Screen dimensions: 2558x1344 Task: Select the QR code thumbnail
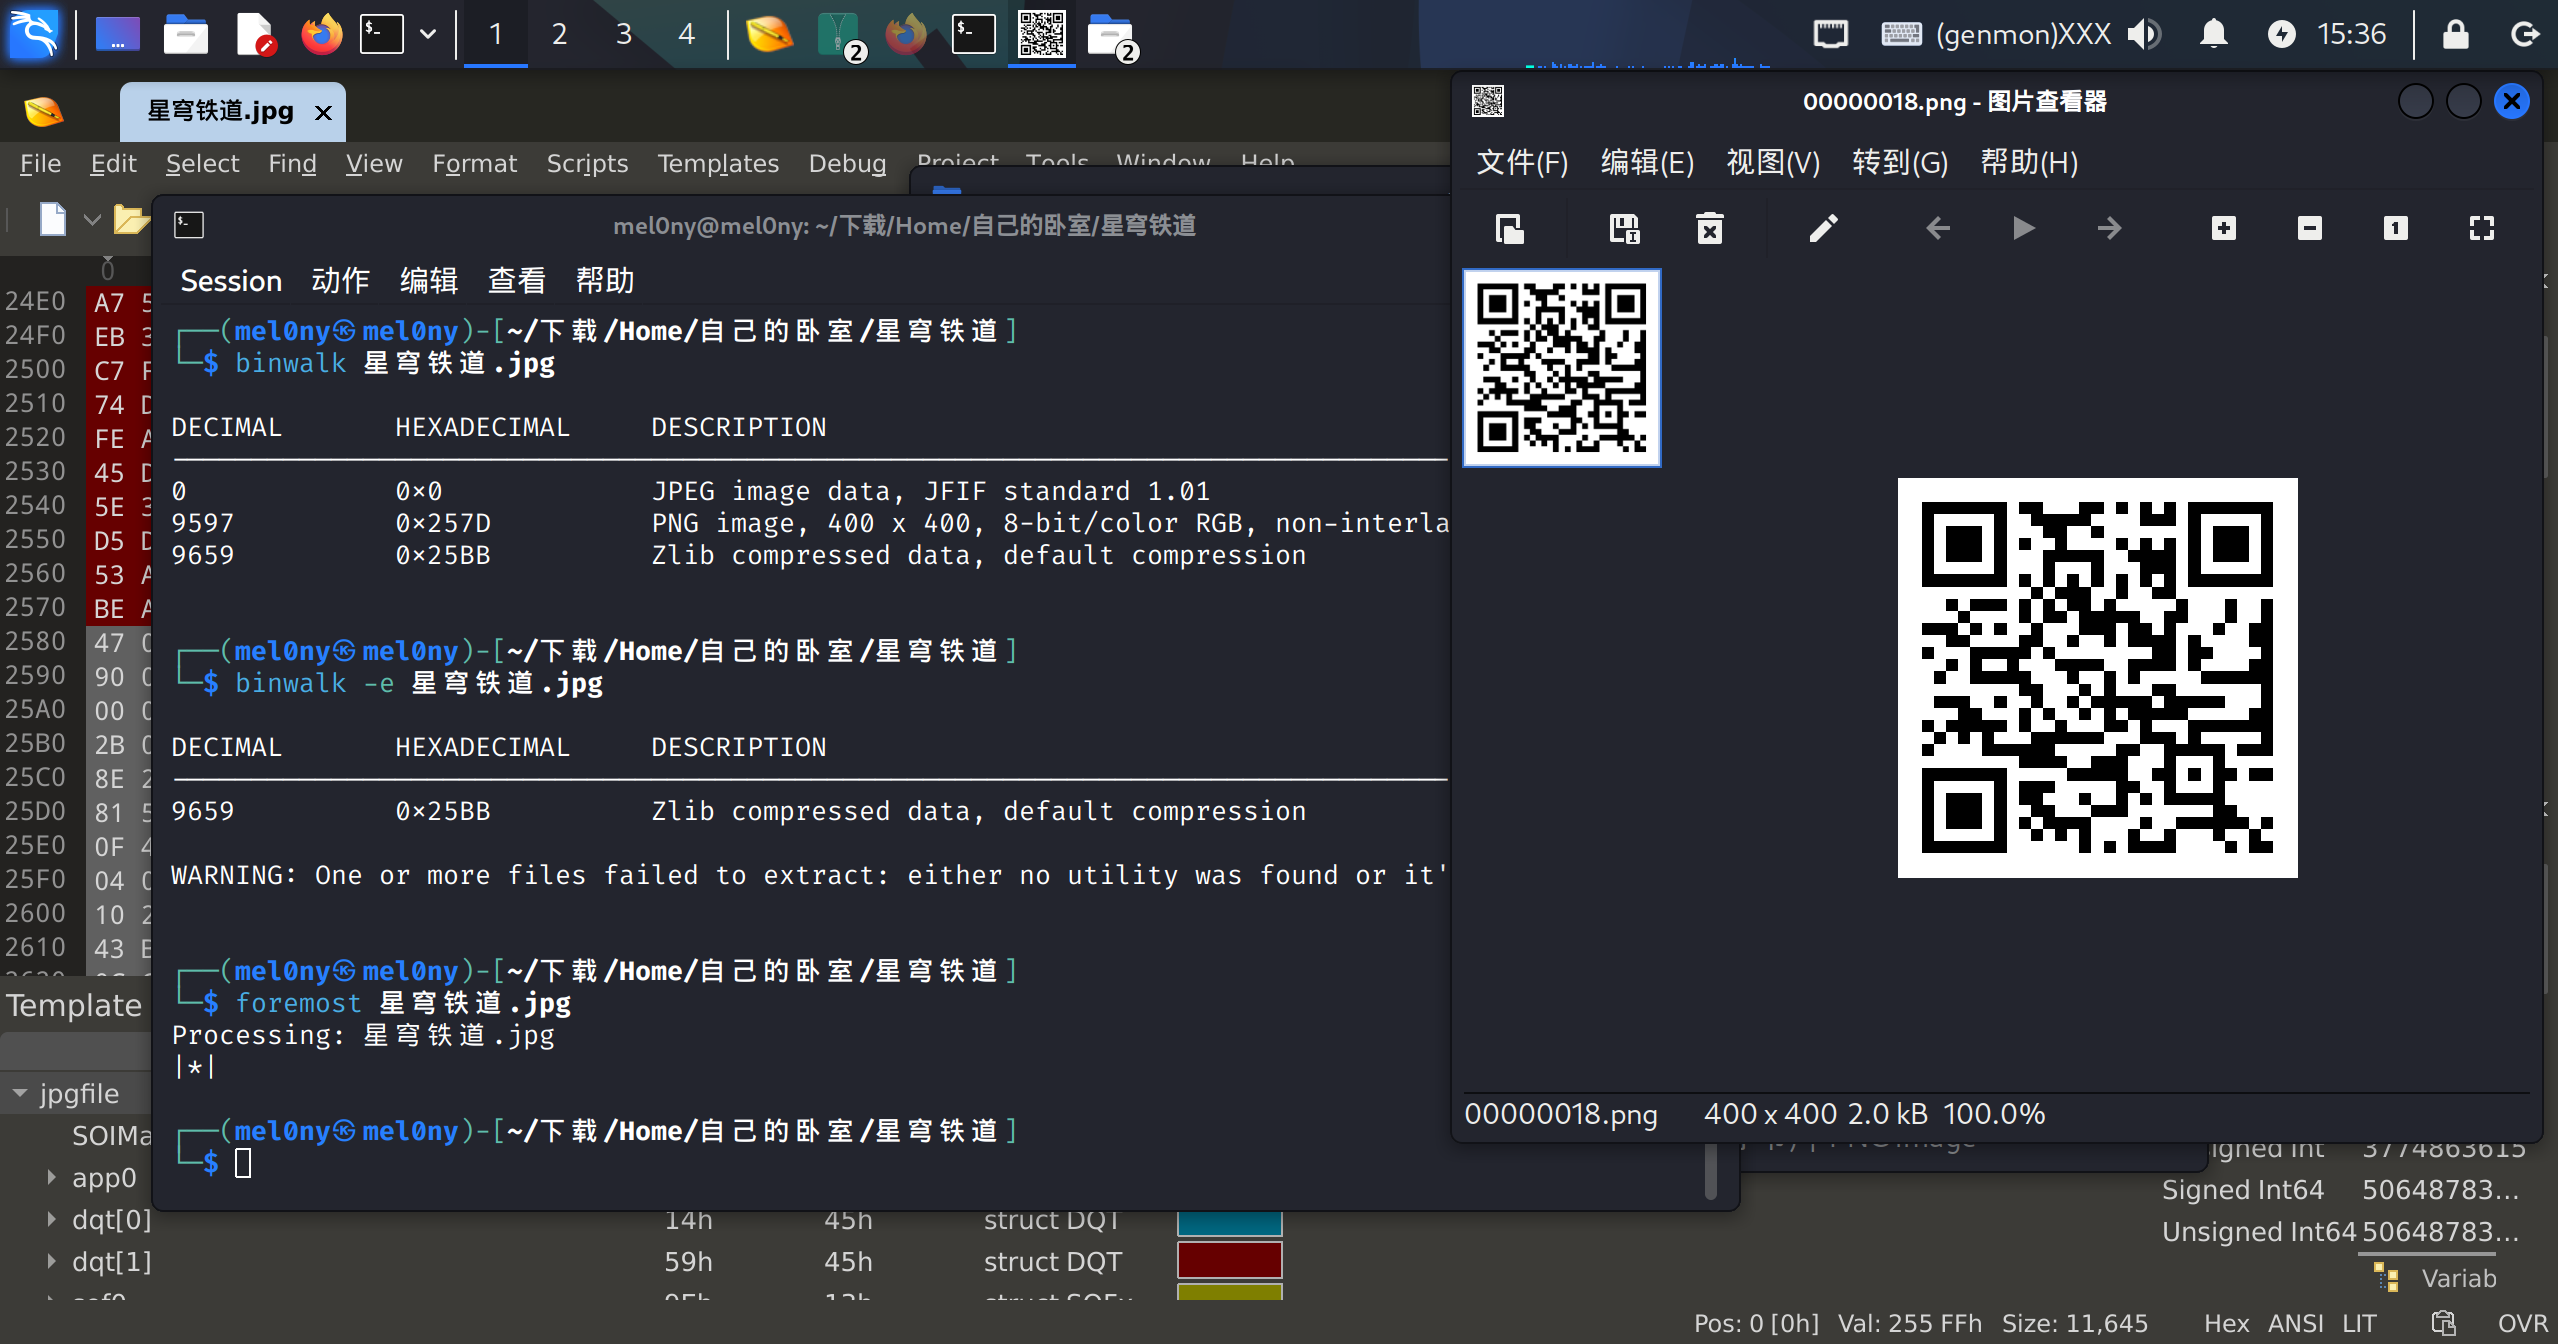pyautogui.click(x=1561, y=368)
